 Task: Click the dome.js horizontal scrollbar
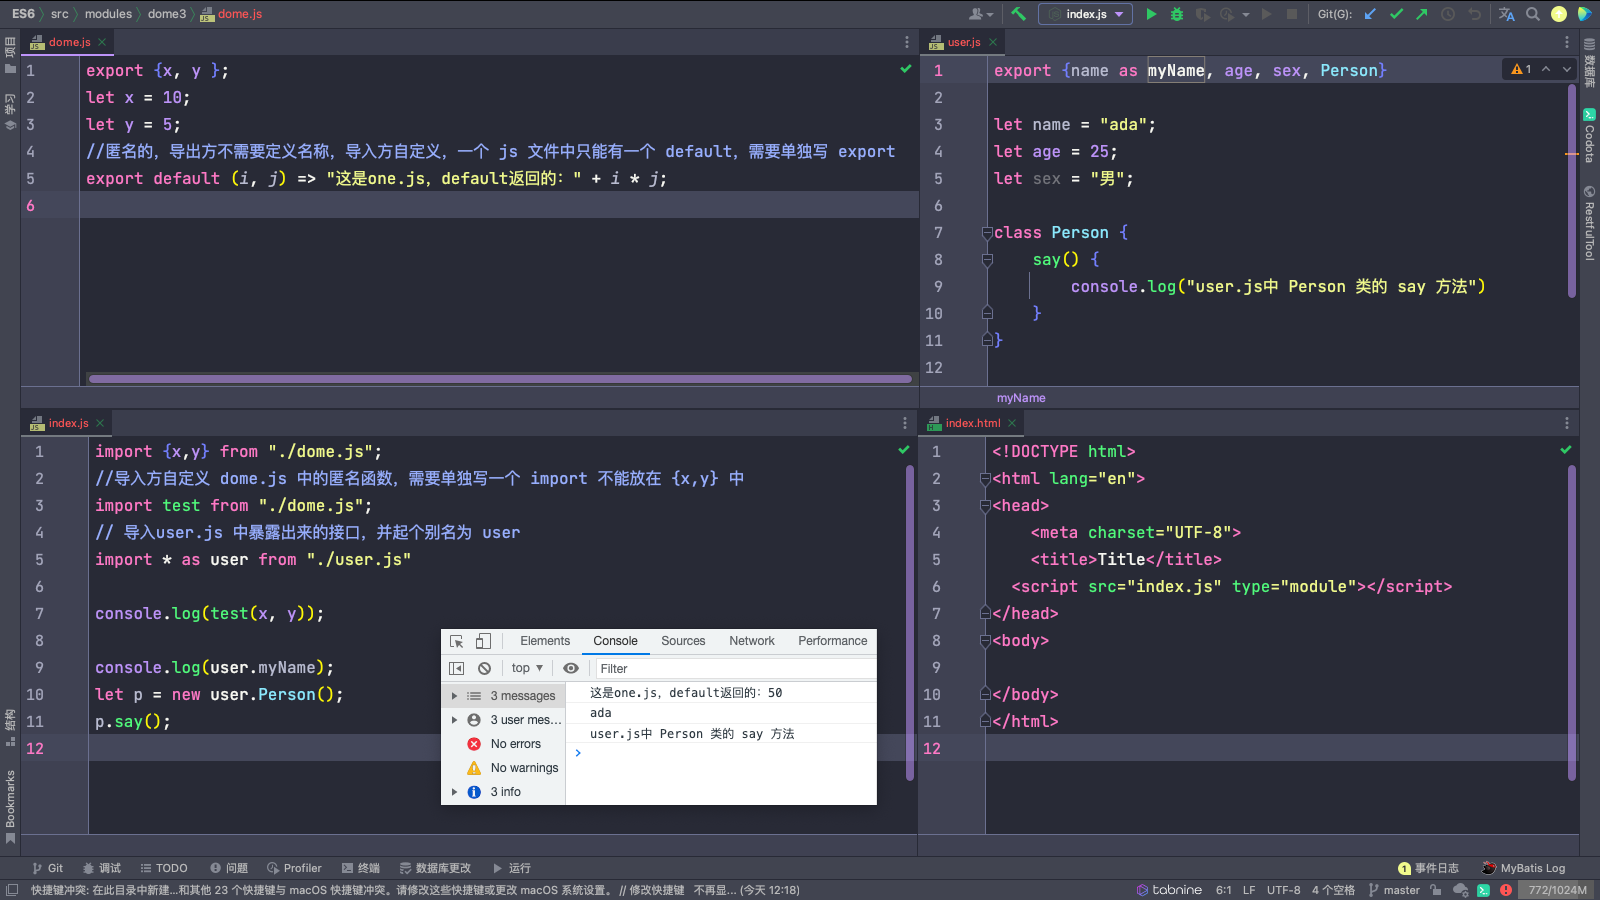point(500,379)
